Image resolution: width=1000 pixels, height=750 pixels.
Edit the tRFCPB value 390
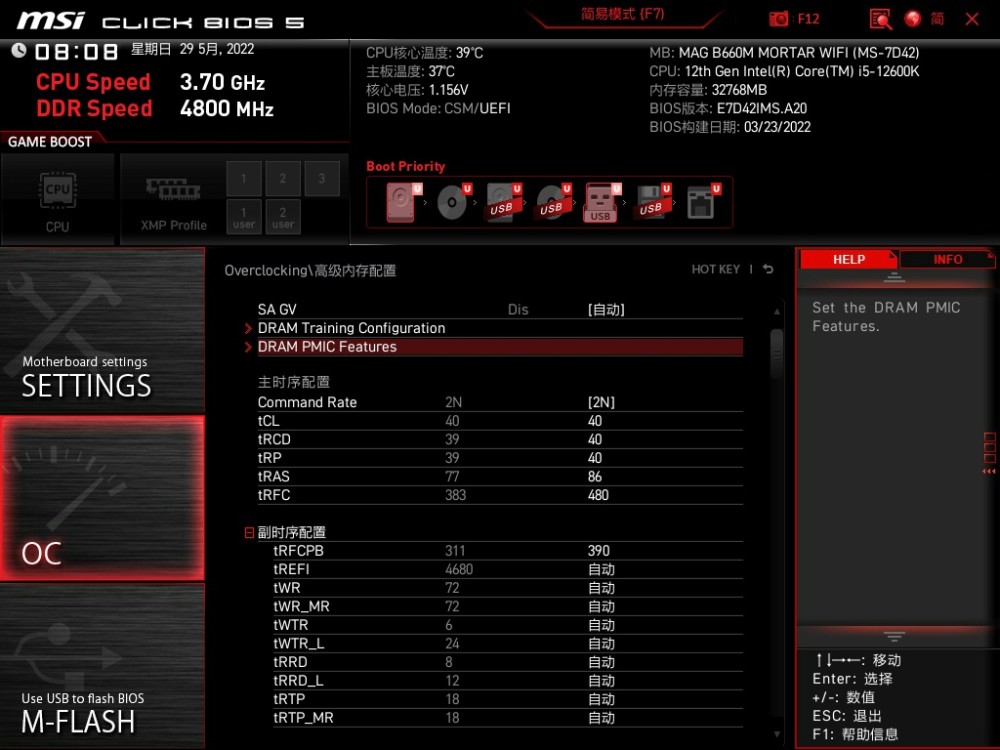click(x=599, y=550)
